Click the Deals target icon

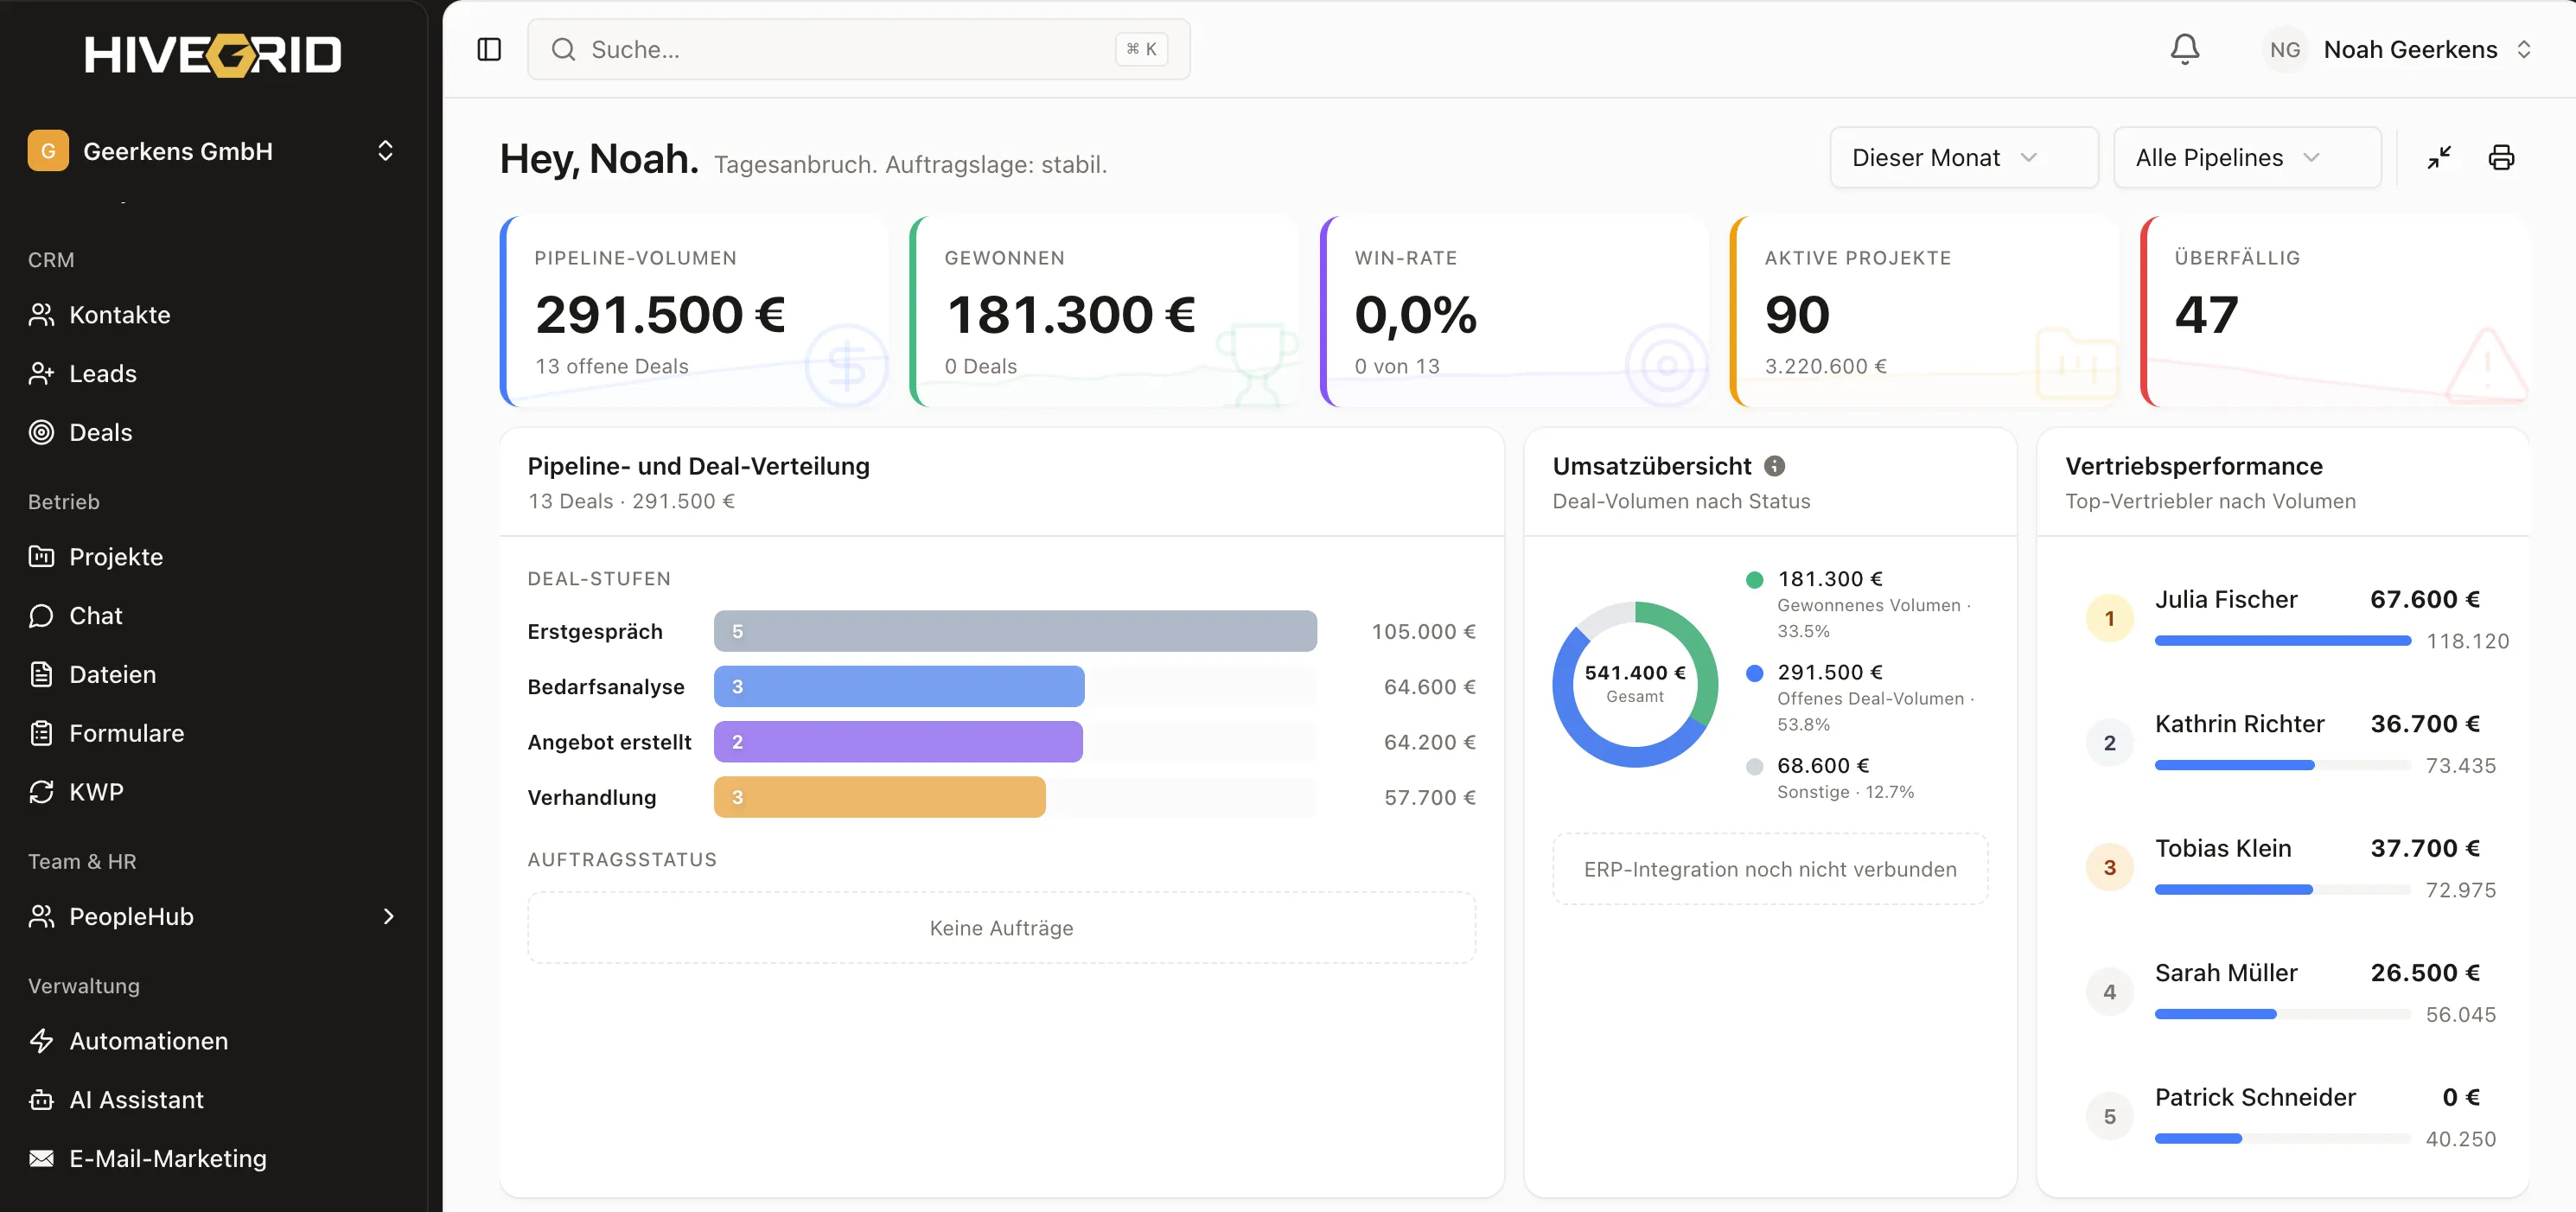[41, 432]
